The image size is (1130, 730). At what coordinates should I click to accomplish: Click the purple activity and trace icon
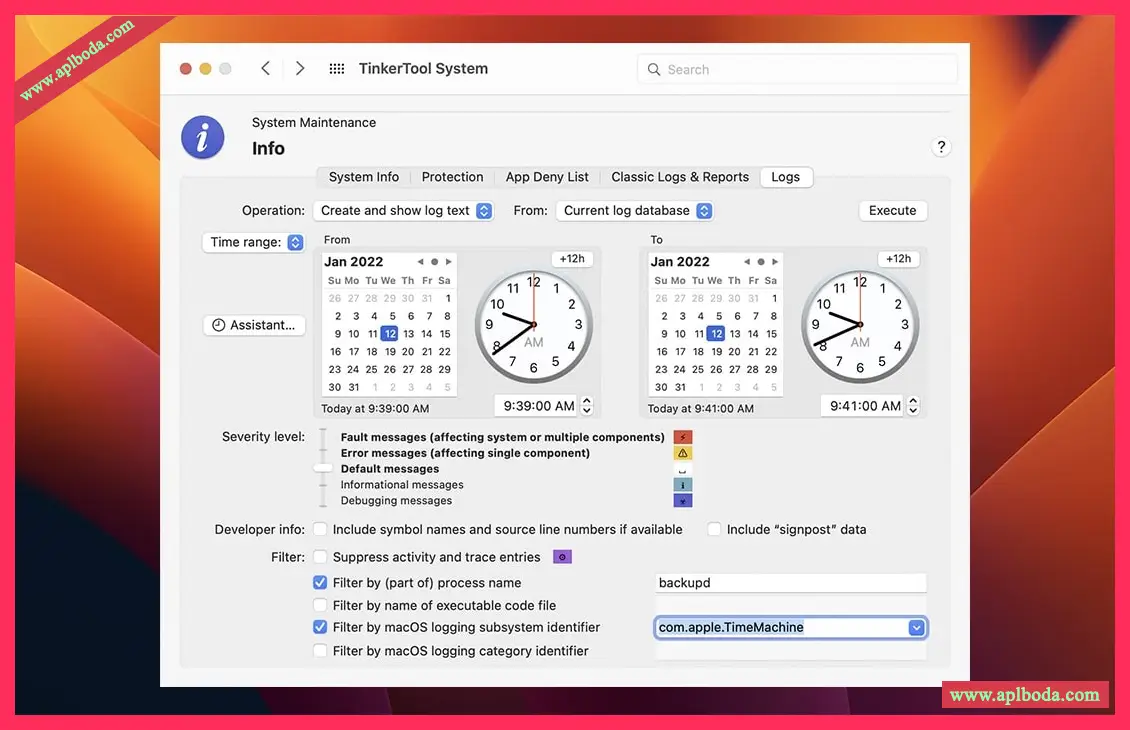562,557
